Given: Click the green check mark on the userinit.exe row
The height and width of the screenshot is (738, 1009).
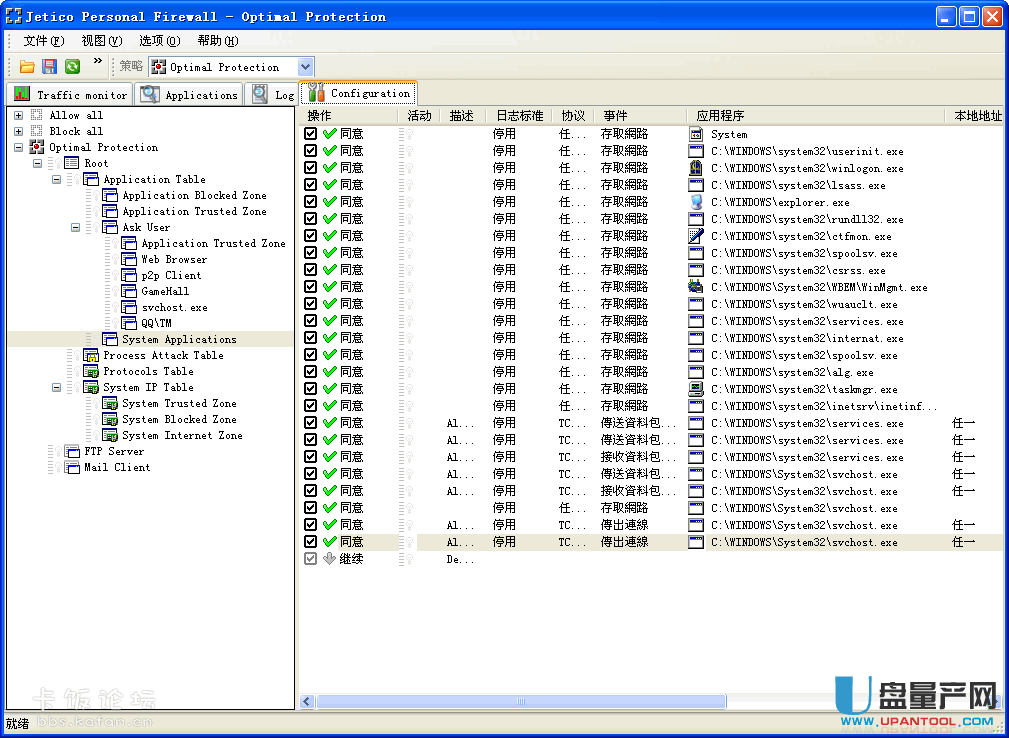Looking at the screenshot, I should (x=330, y=151).
